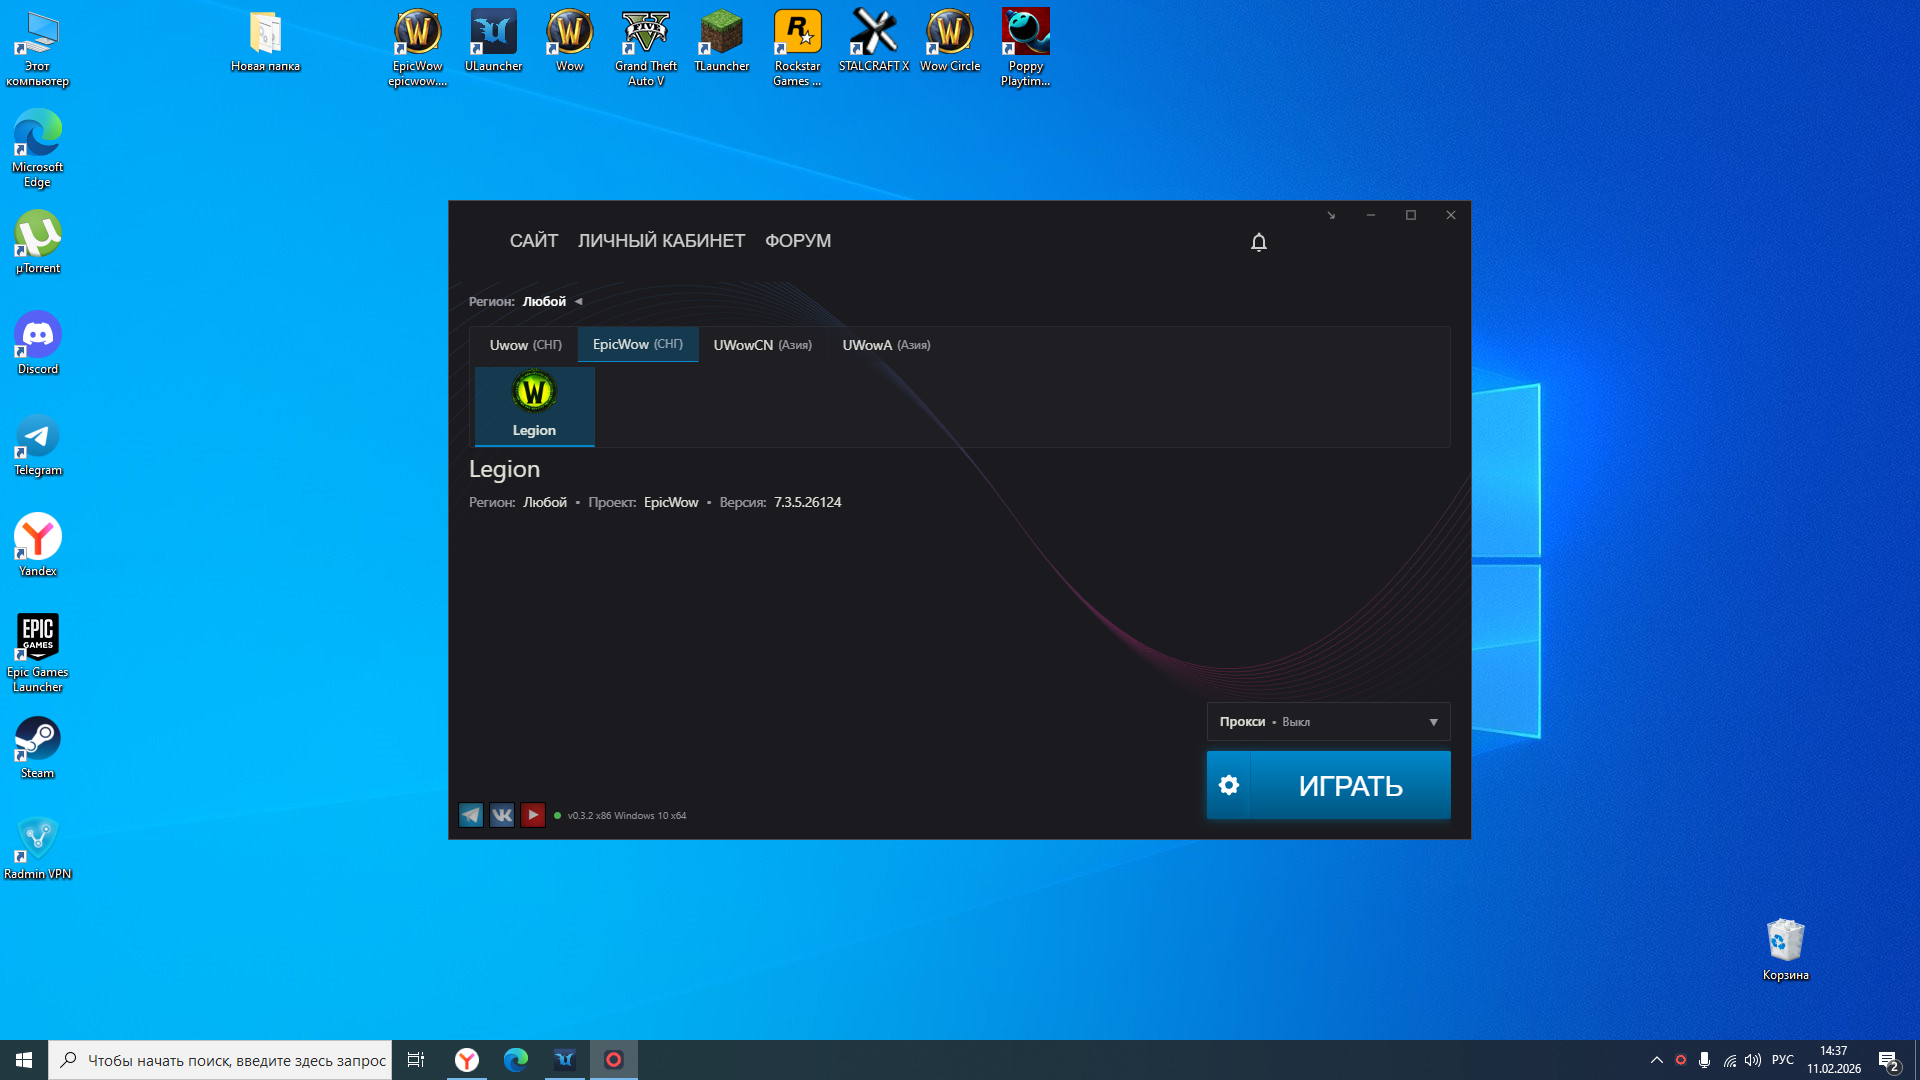The width and height of the screenshot is (1920, 1080).
Task: Click the notification bell icon
Action: 1258,242
